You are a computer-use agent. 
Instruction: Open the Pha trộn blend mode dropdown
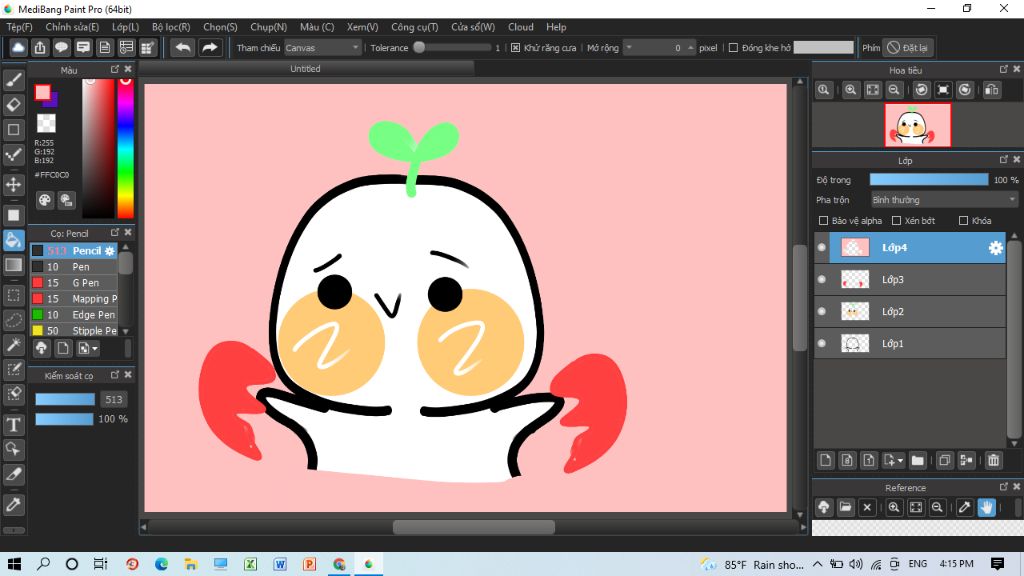pyautogui.click(x=943, y=200)
